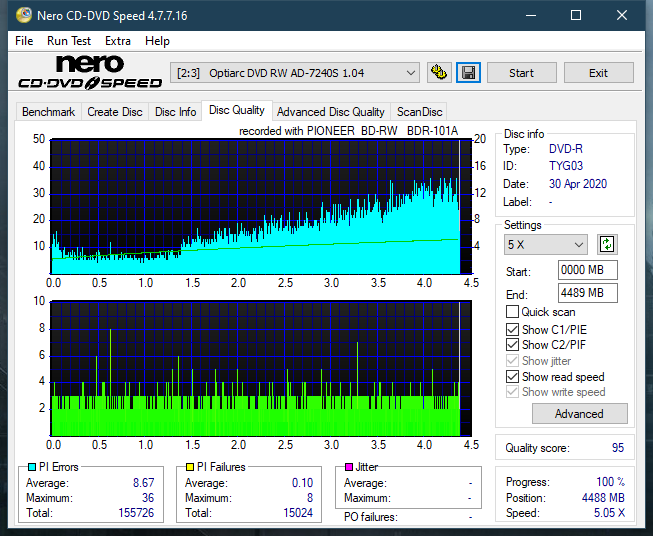Close the Nero CD-DVD Speed window
653x536 pixels.
[622, 15]
